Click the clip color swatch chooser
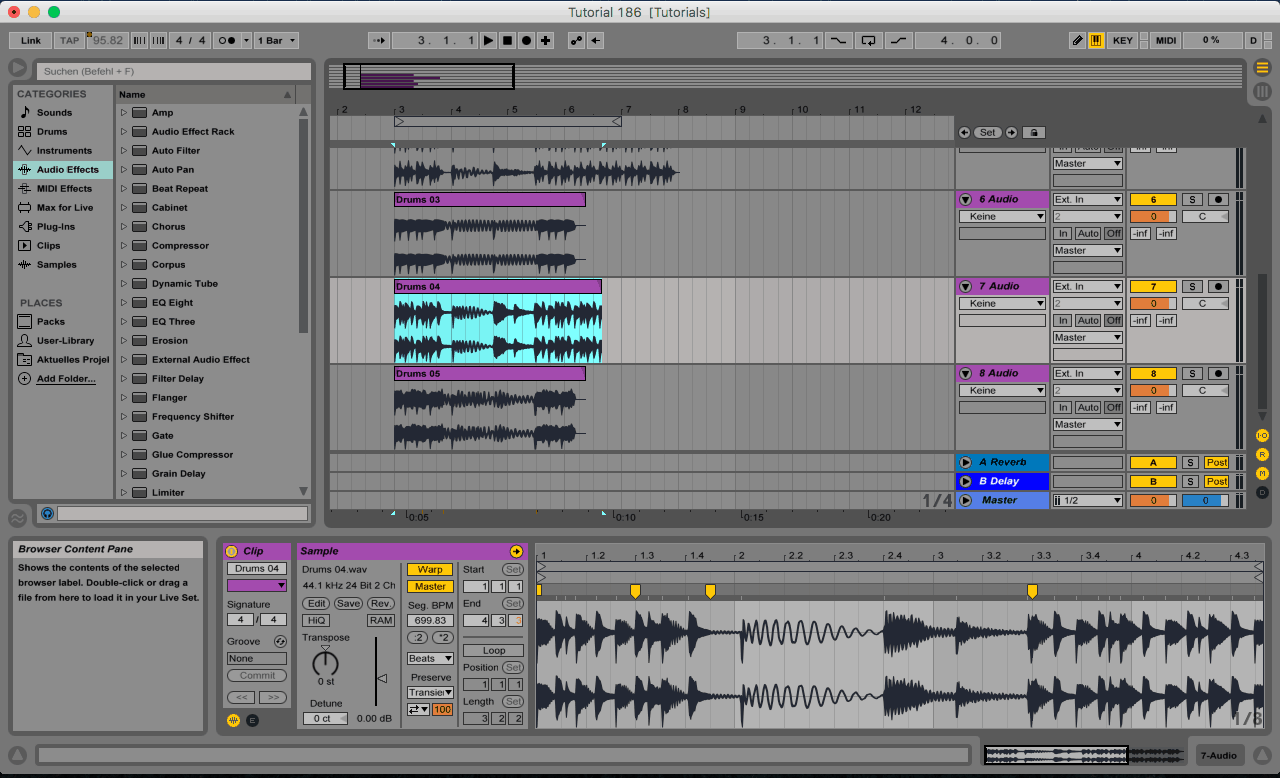Image resolution: width=1280 pixels, height=778 pixels. click(256, 586)
